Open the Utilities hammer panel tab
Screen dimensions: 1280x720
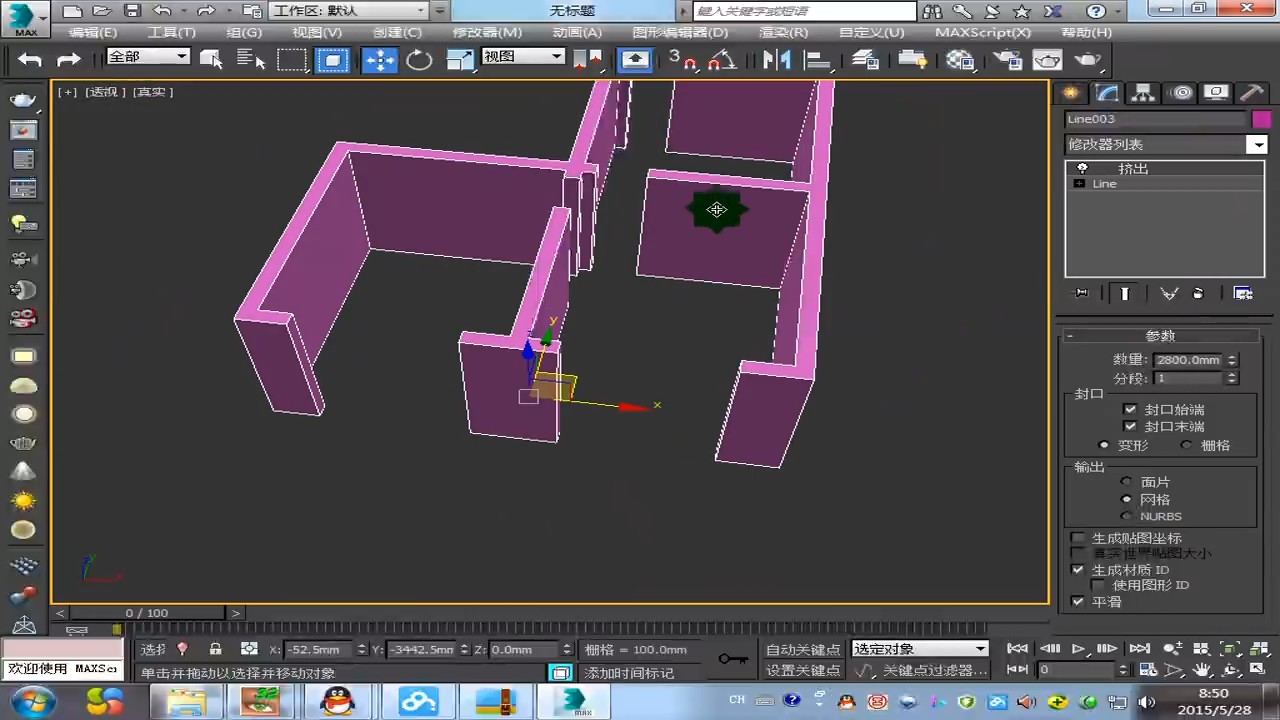coord(1252,93)
